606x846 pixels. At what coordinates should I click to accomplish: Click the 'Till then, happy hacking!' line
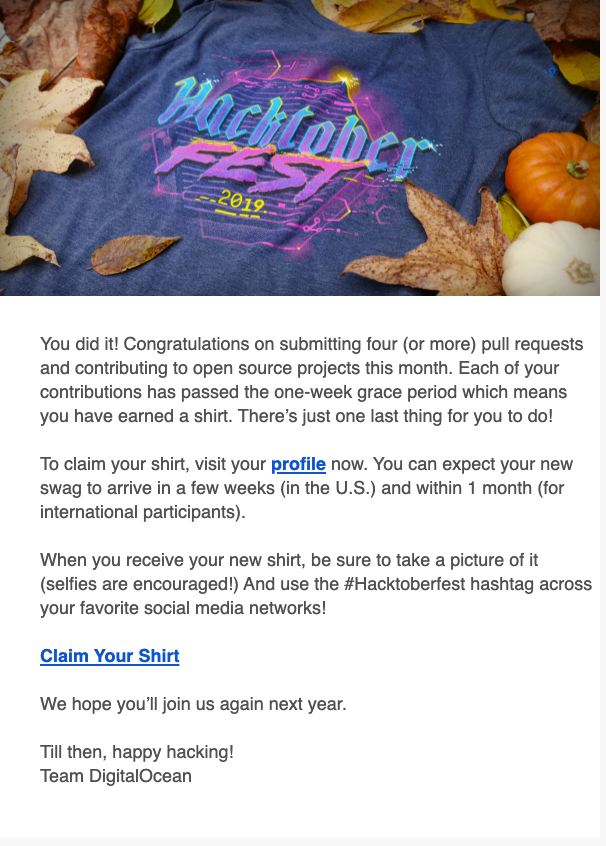coord(137,752)
